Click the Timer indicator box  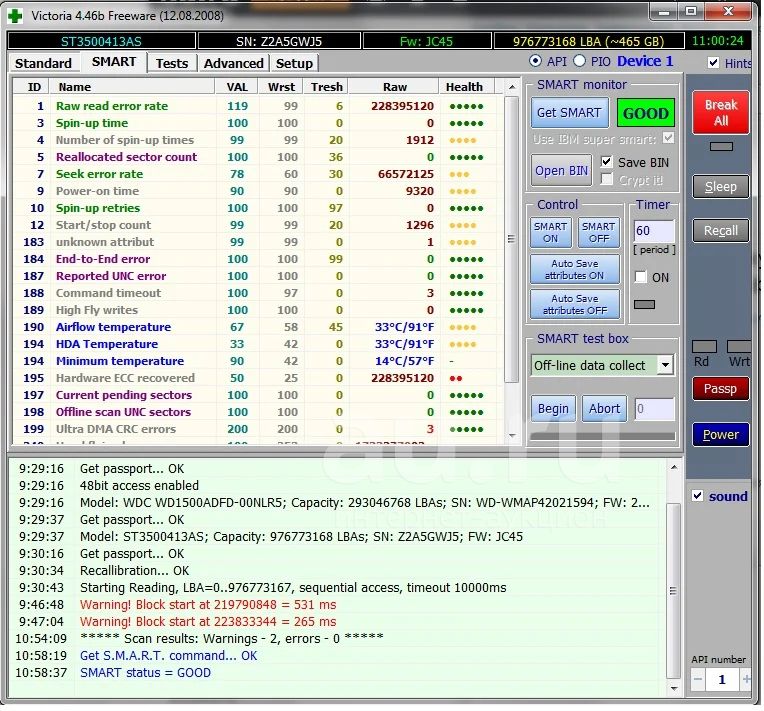(644, 305)
